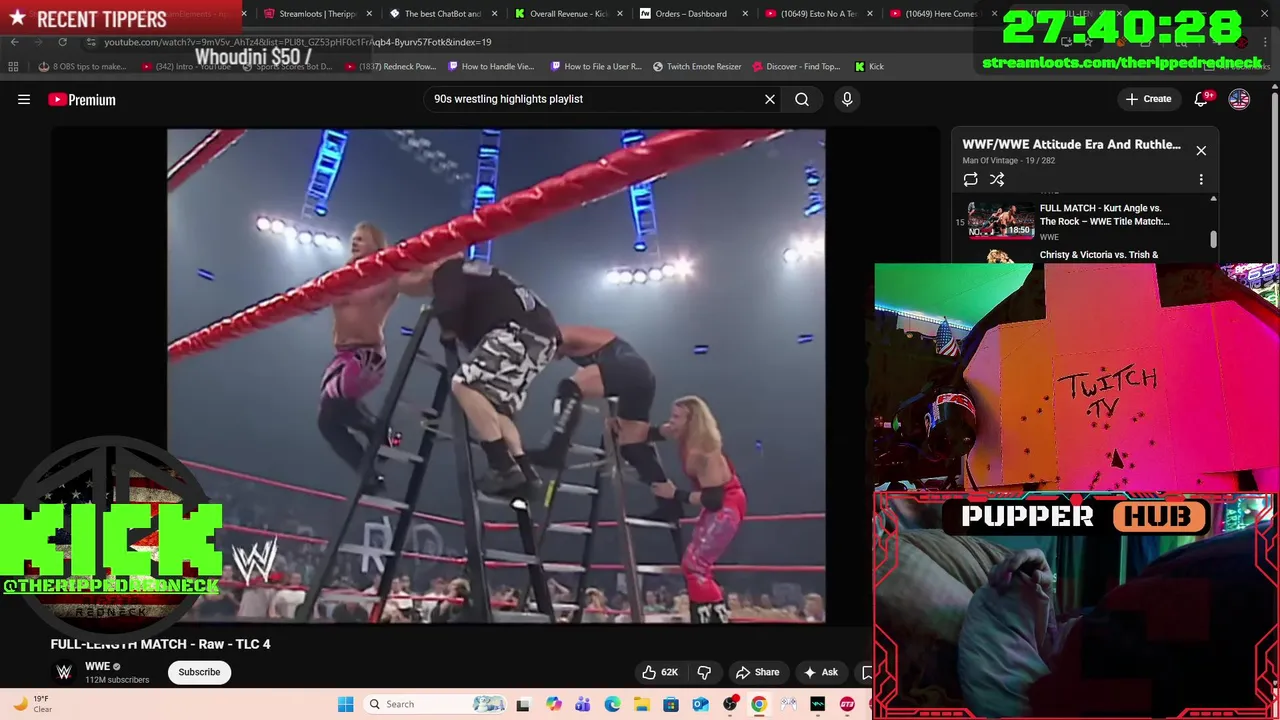
Task: Switch to Streamloots browser tab
Action: 316,14
